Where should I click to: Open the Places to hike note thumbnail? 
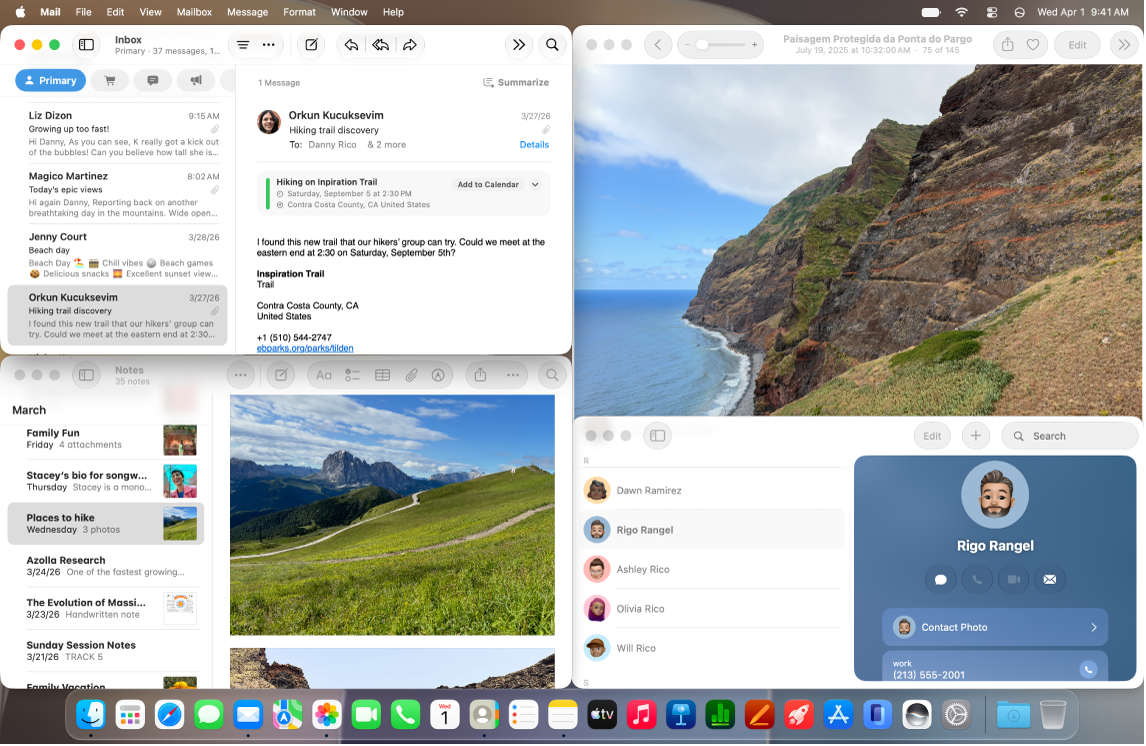coord(180,524)
